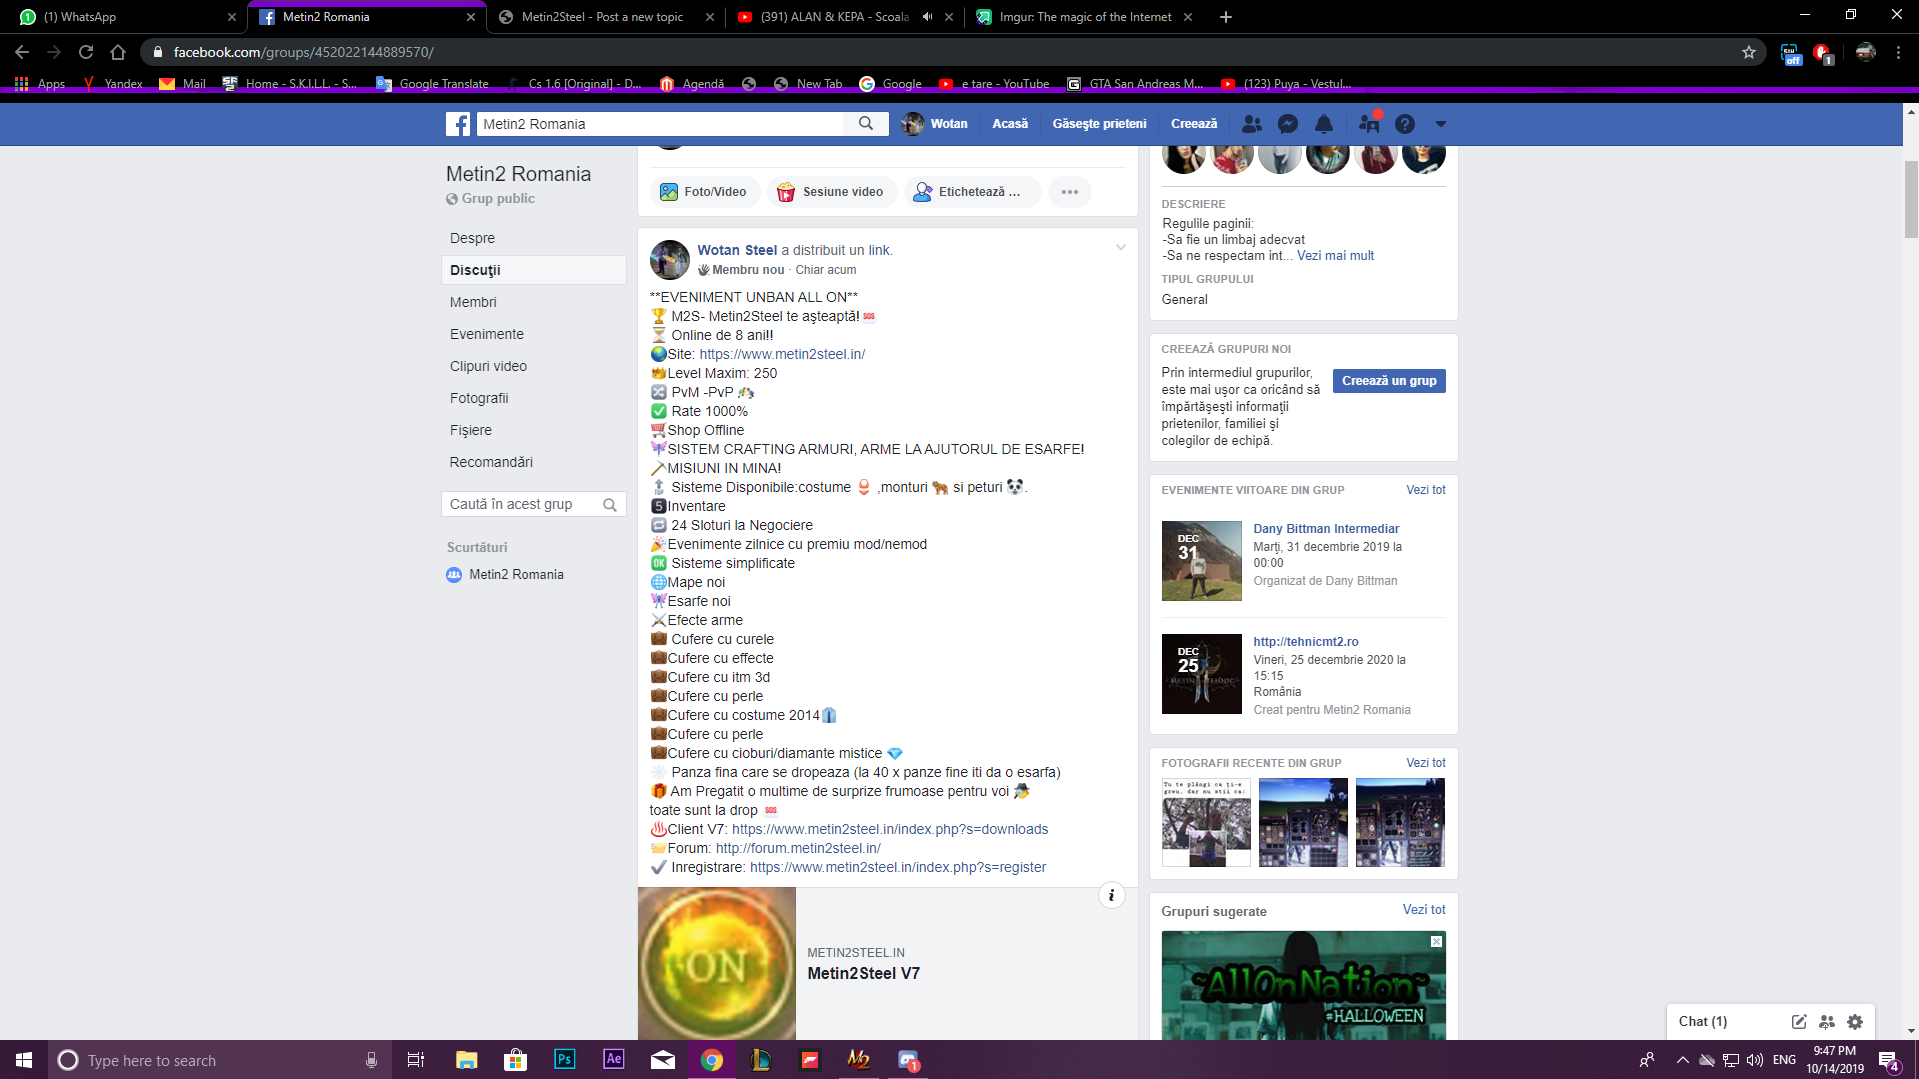Click the Foto/Video post button
The width and height of the screenshot is (1919, 1079).
point(704,192)
